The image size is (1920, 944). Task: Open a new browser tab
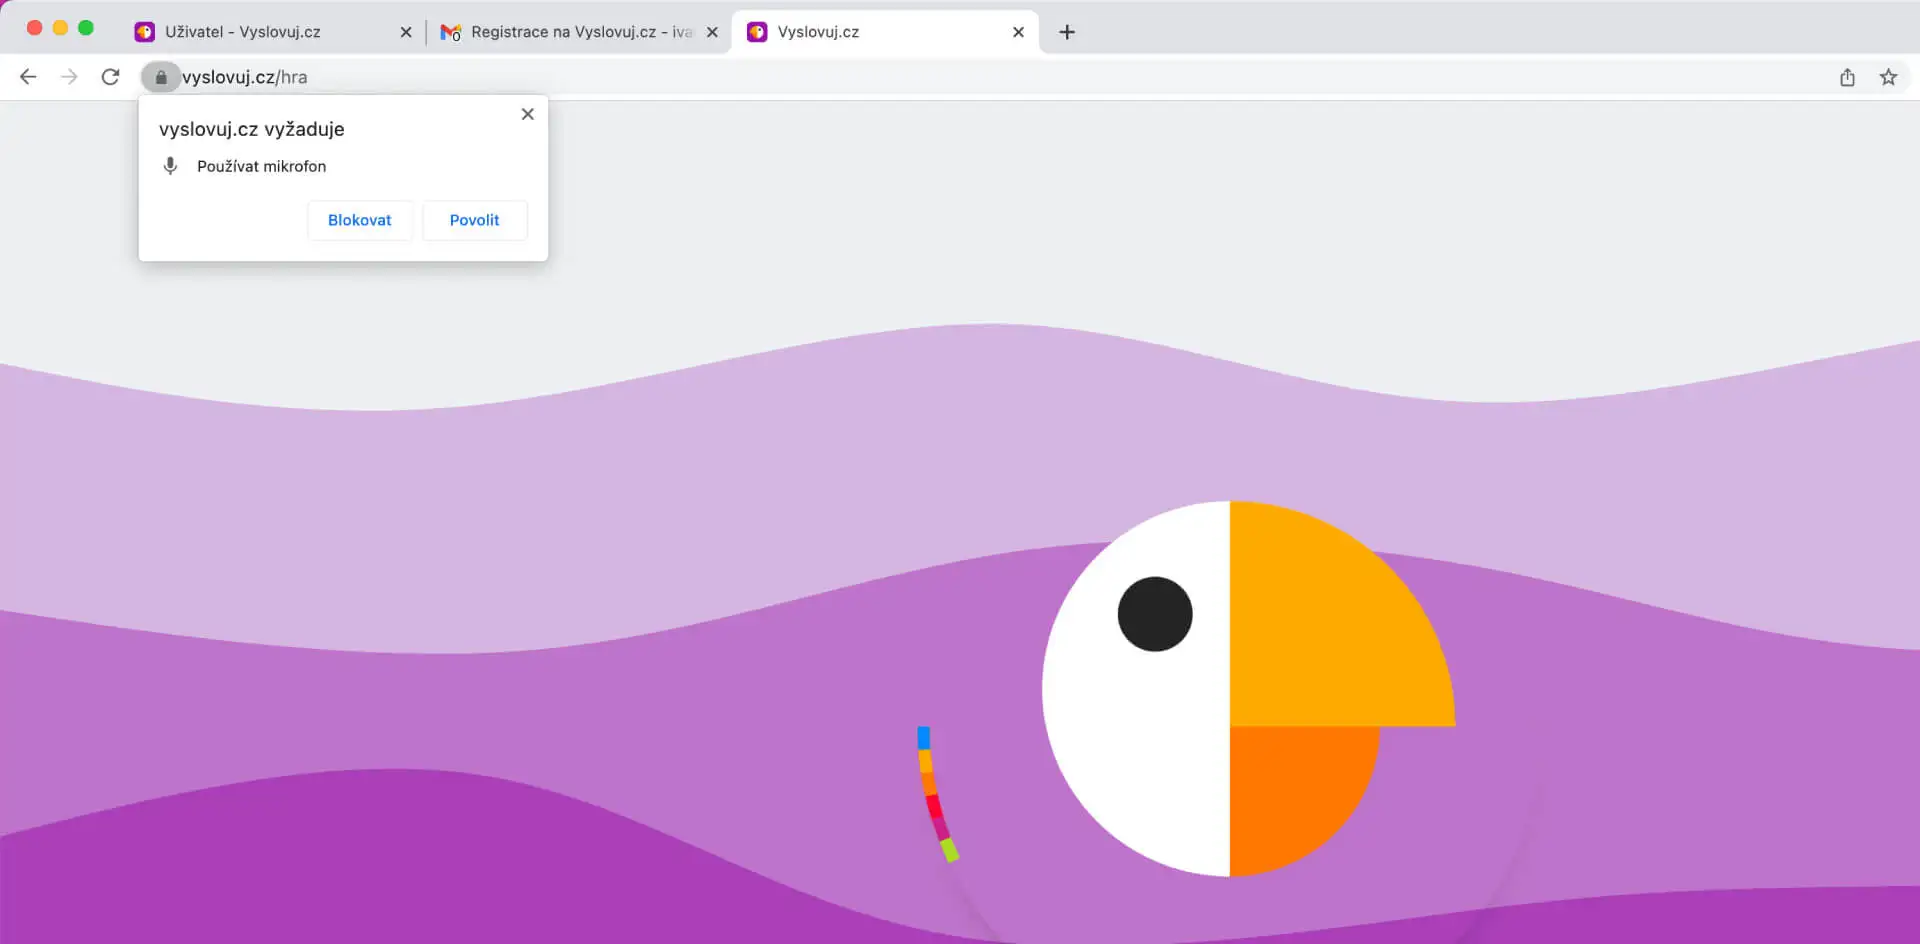[x=1067, y=32]
